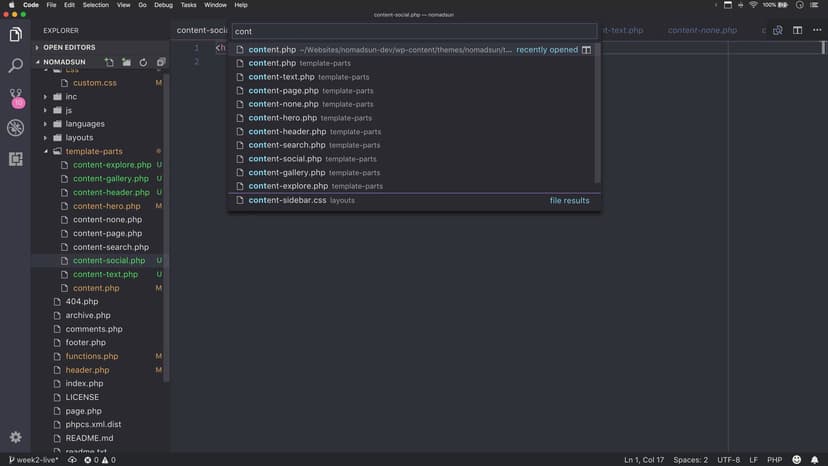Refresh the explorer file tree
This screenshot has height=466, width=828.
[144, 62]
